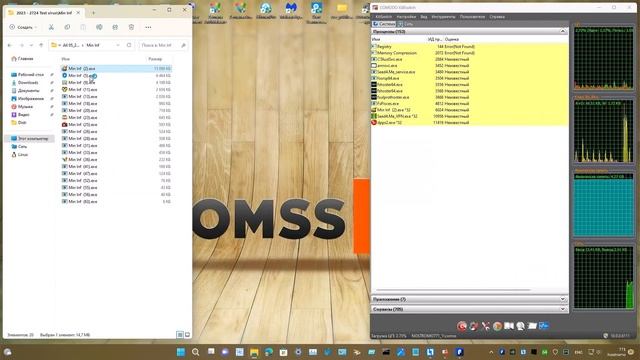The image size is (640, 360).
Task: Sort Explorer files by Имя column
Action: 65,59
